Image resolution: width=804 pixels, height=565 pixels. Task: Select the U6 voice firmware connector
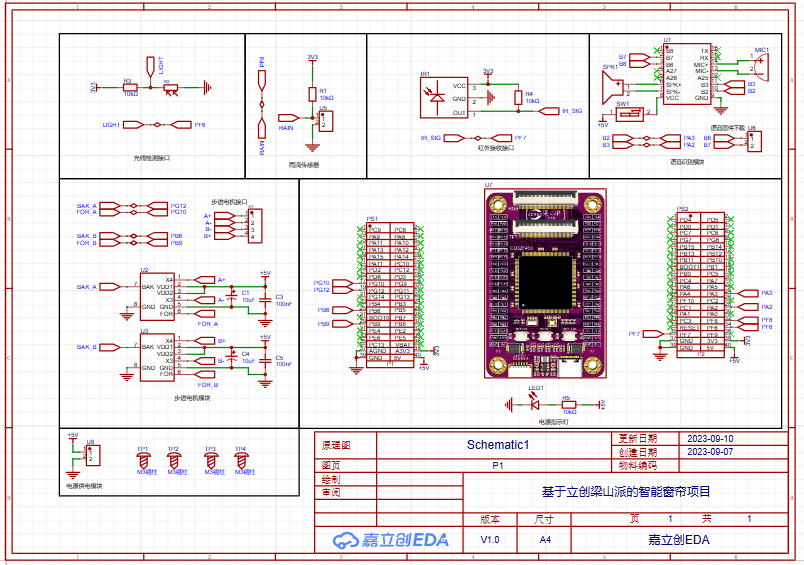(754, 142)
